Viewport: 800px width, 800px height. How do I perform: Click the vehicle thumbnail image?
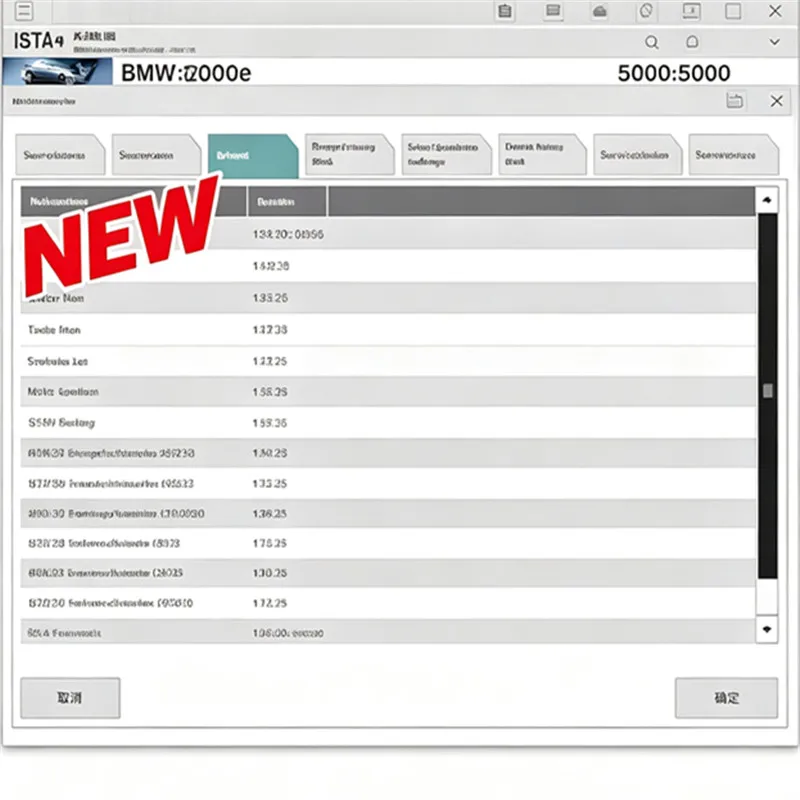pyautogui.click(x=57, y=72)
